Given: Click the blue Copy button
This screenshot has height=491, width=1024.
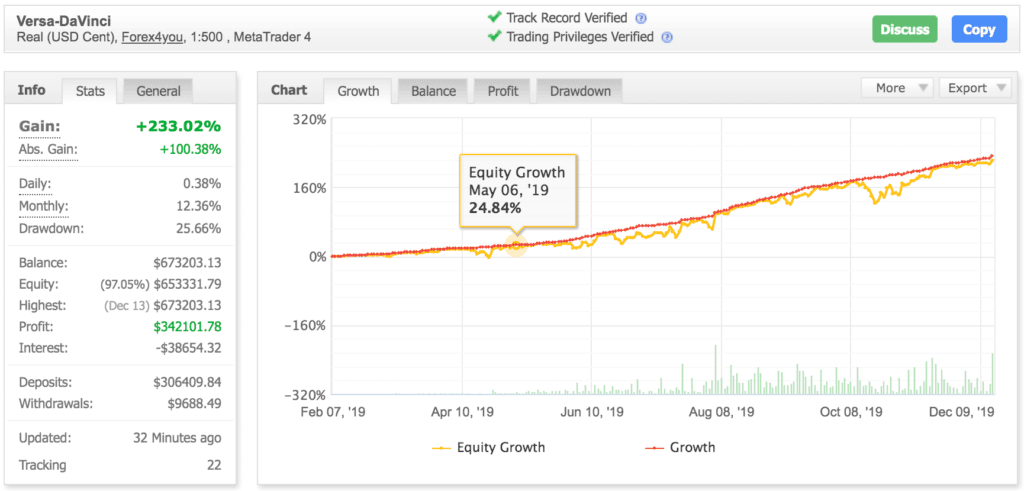Looking at the screenshot, I should (x=978, y=29).
